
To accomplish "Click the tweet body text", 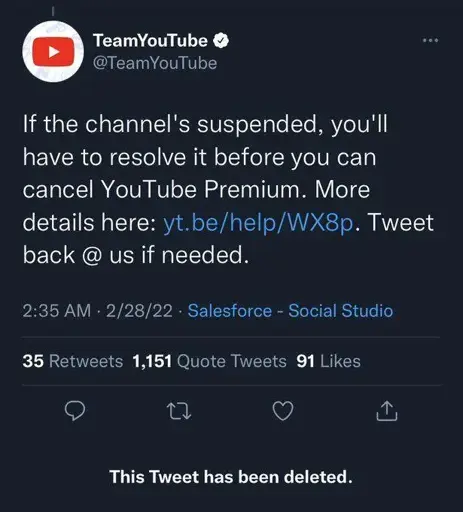I will coord(228,190).
